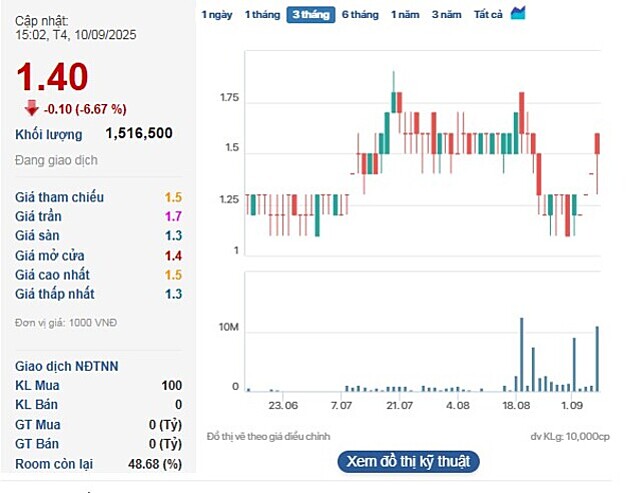The height and width of the screenshot is (493, 640).
Task: Click the tallest volume bar near 18.08
Action: (x=522, y=354)
